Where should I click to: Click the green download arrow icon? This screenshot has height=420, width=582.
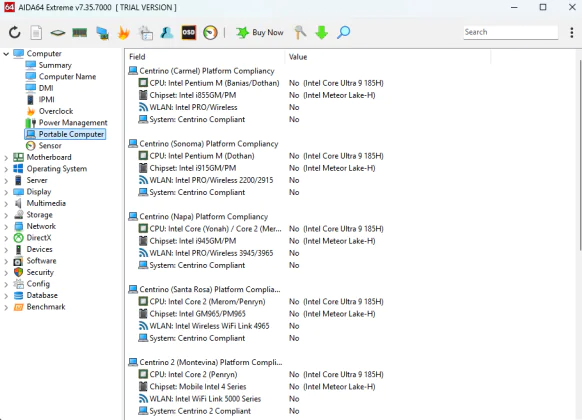click(x=321, y=33)
